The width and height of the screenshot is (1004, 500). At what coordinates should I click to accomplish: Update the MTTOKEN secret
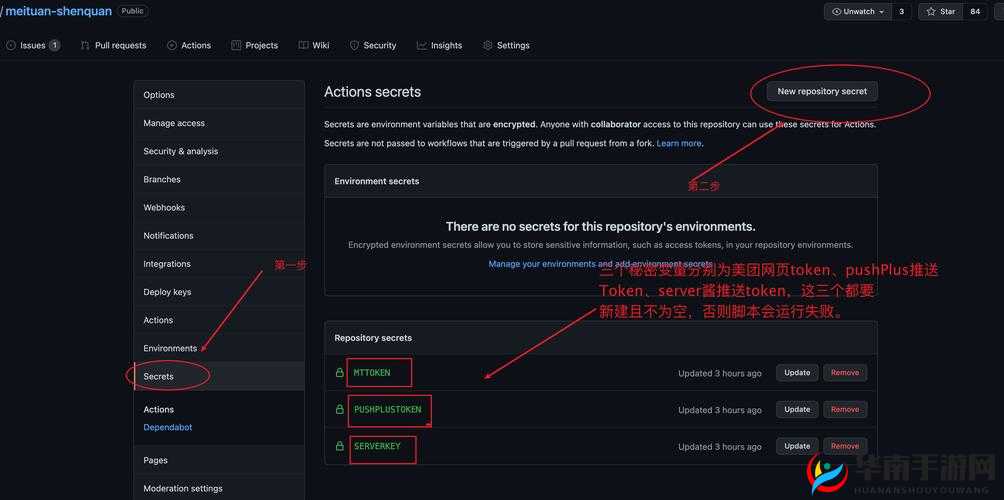(x=797, y=373)
